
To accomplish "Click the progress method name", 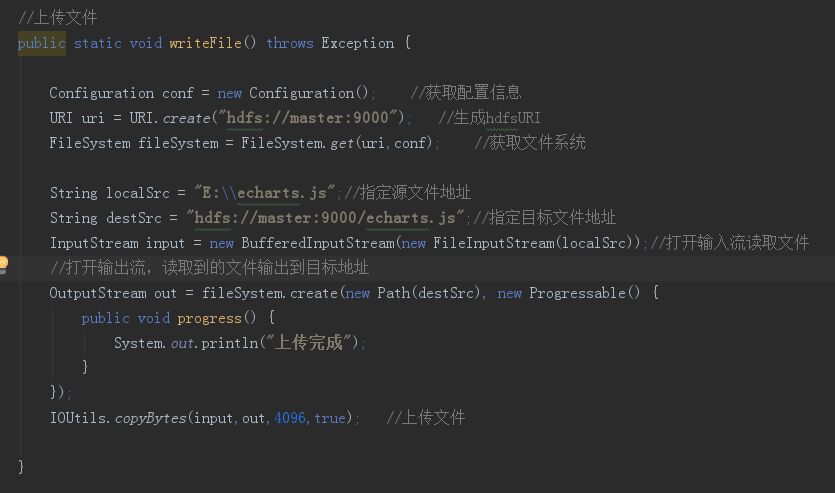I will 209,318.
